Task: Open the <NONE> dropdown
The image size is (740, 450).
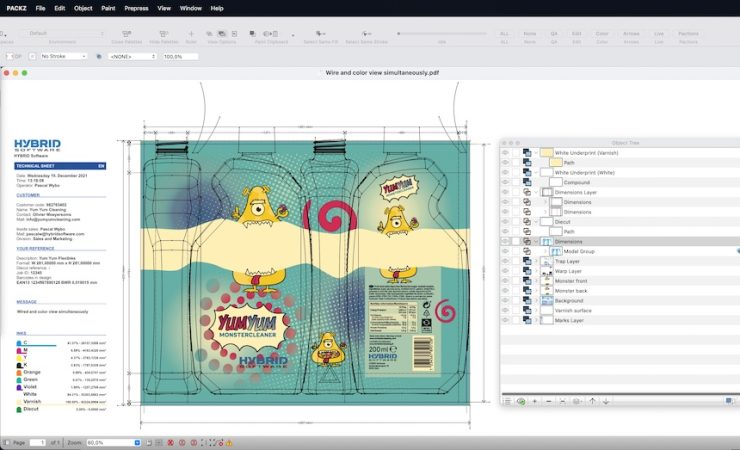Action: click(x=132, y=56)
